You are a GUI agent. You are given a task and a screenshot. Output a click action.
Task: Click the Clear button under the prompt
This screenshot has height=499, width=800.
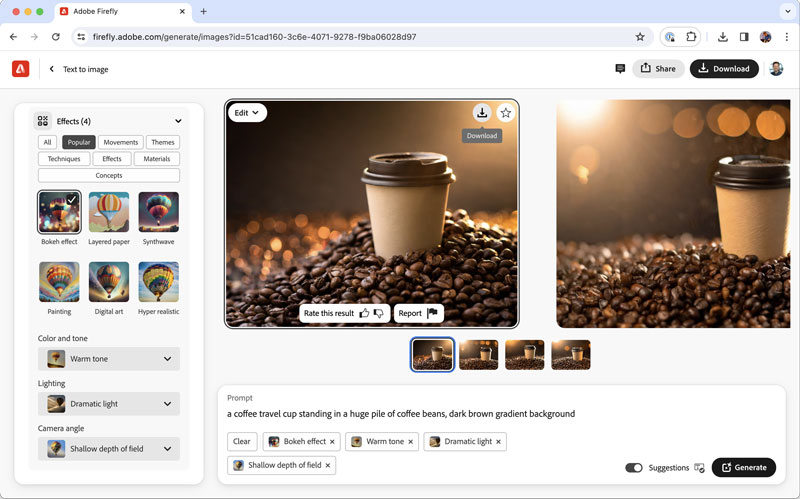click(x=242, y=441)
